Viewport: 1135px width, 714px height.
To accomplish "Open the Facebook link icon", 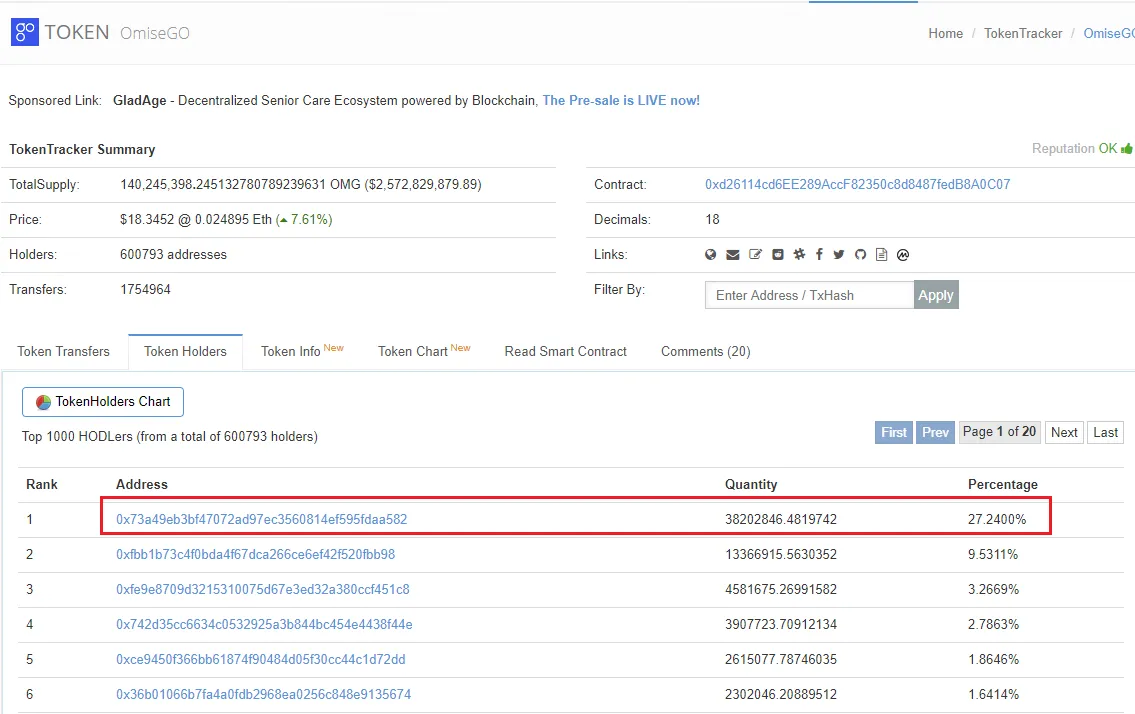I will [x=819, y=254].
